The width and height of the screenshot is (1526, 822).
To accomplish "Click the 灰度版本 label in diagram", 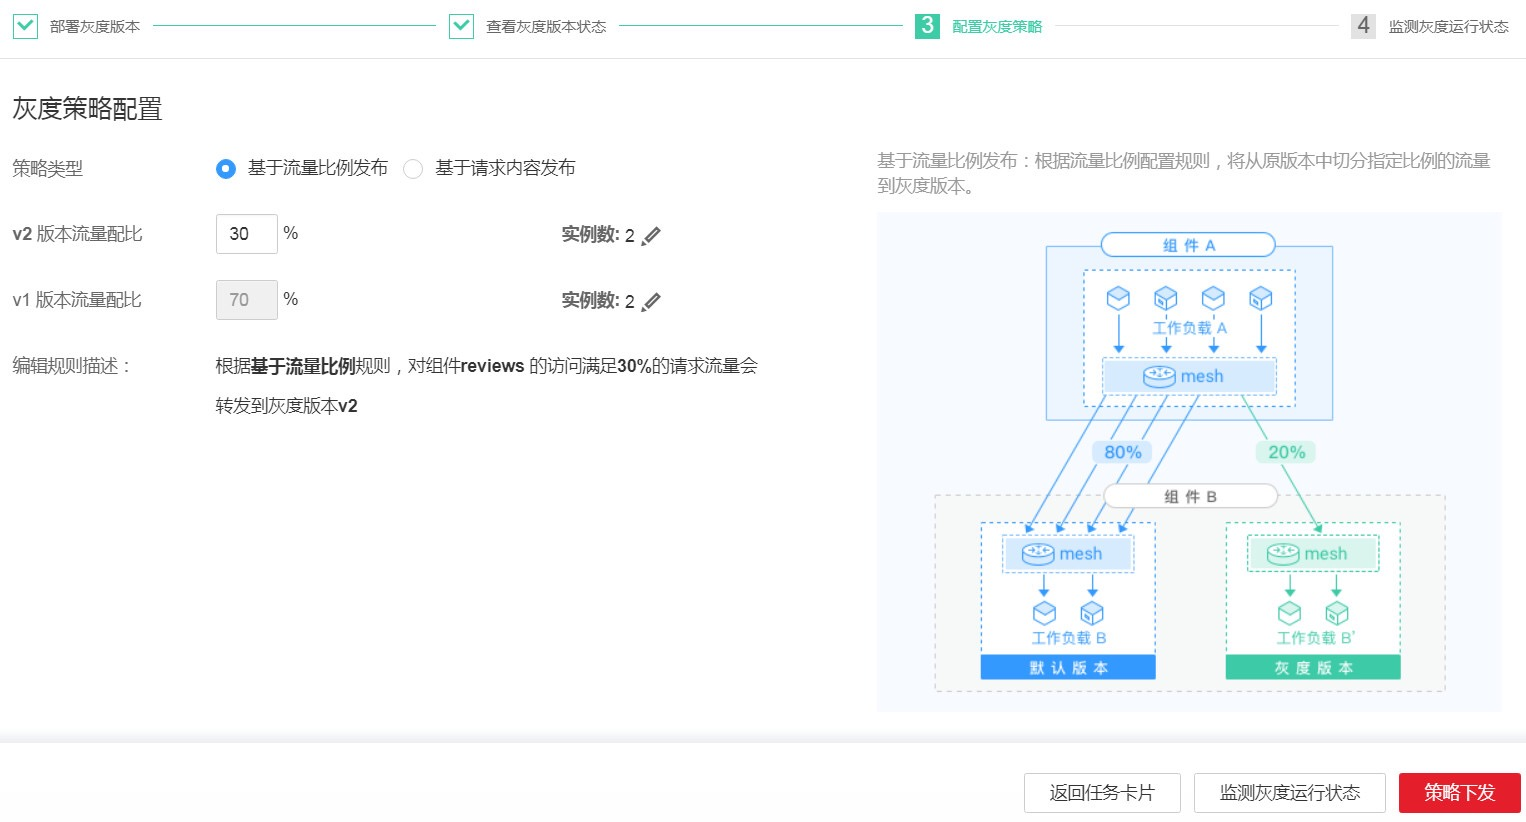I will click(1313, 668).
